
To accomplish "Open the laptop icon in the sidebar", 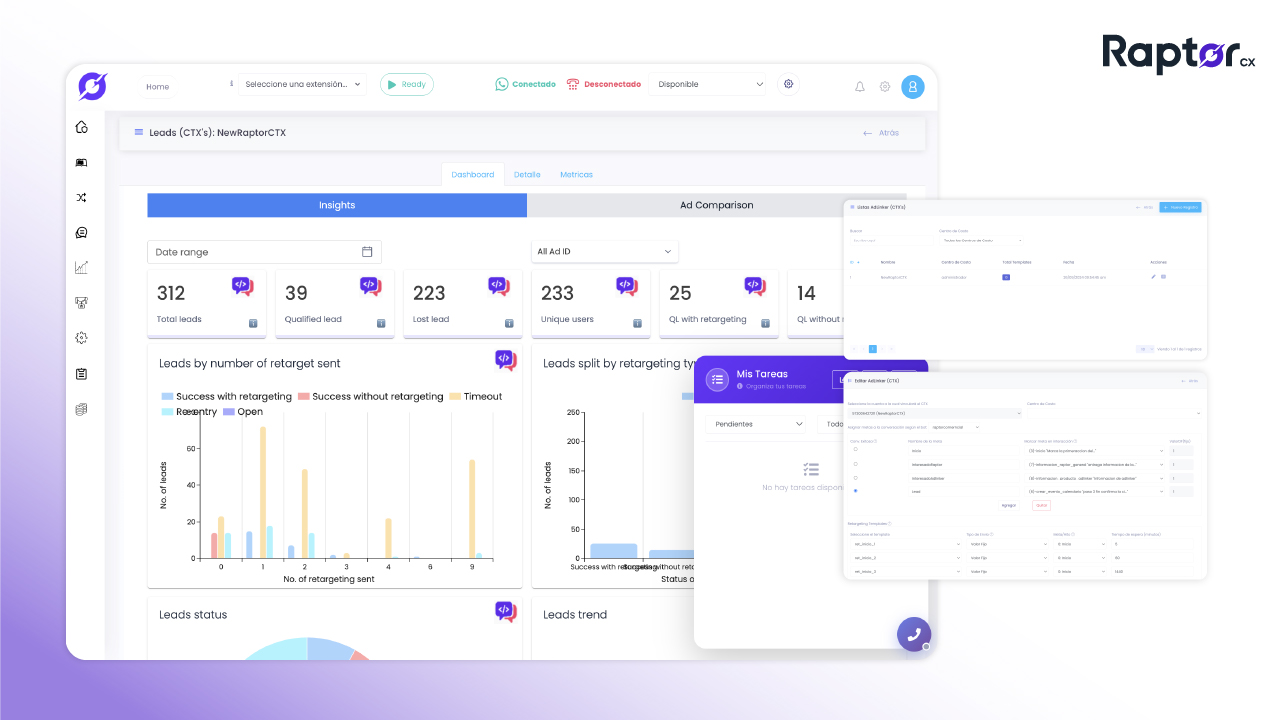I will [82, 162].
